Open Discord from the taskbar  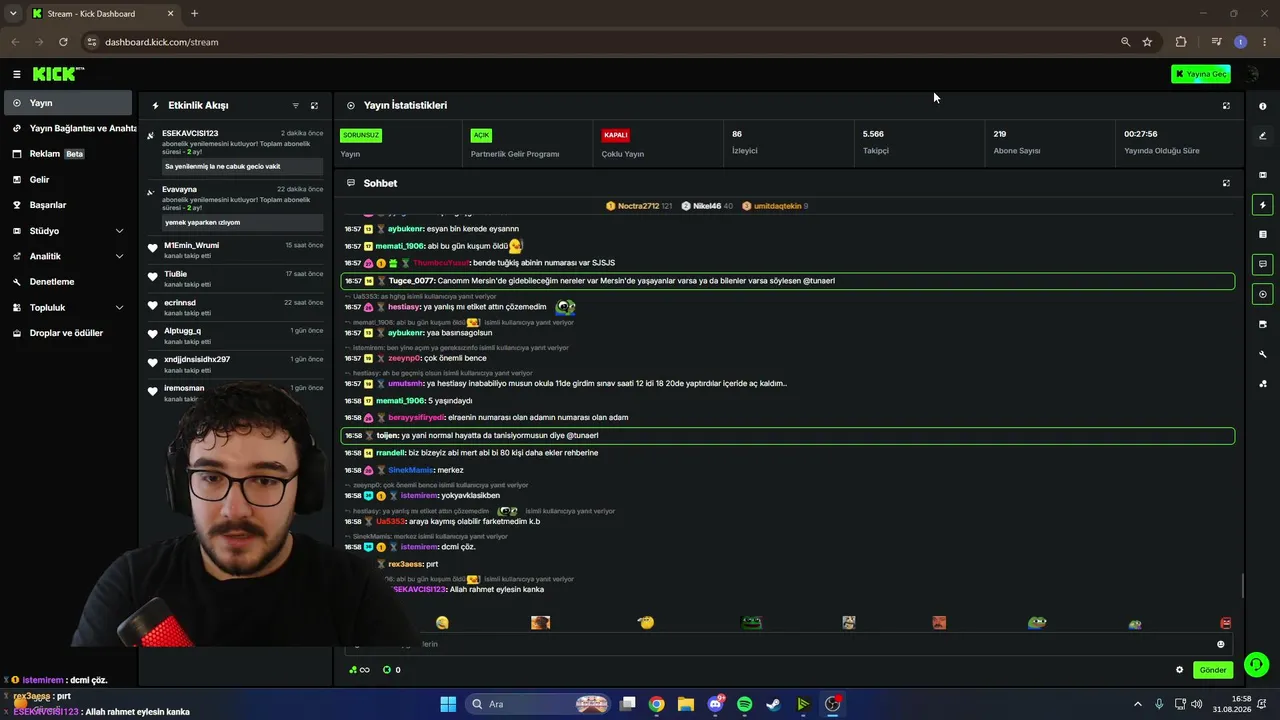click(x=716, y=704)
